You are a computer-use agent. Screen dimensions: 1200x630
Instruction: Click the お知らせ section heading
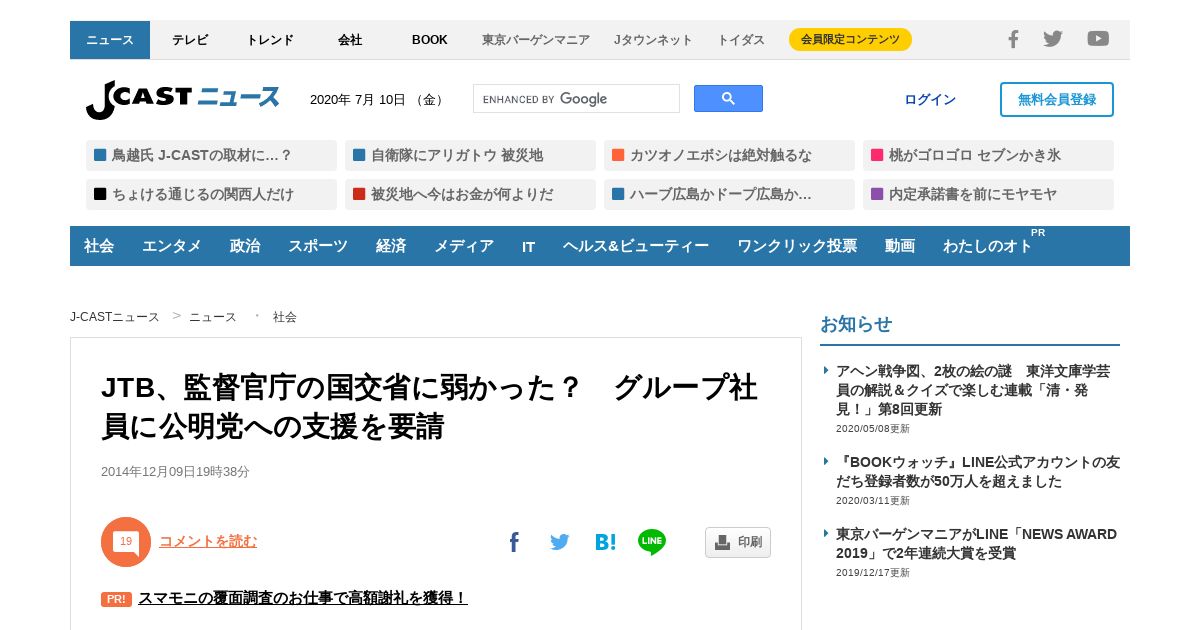point(856,324)
